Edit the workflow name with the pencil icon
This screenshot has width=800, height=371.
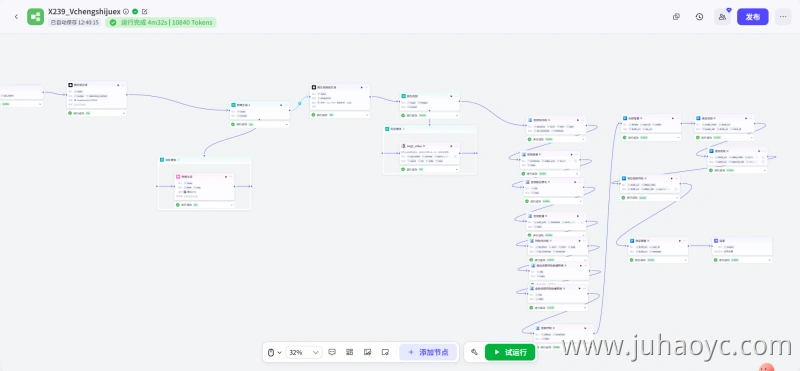click(x=145, y=11)
